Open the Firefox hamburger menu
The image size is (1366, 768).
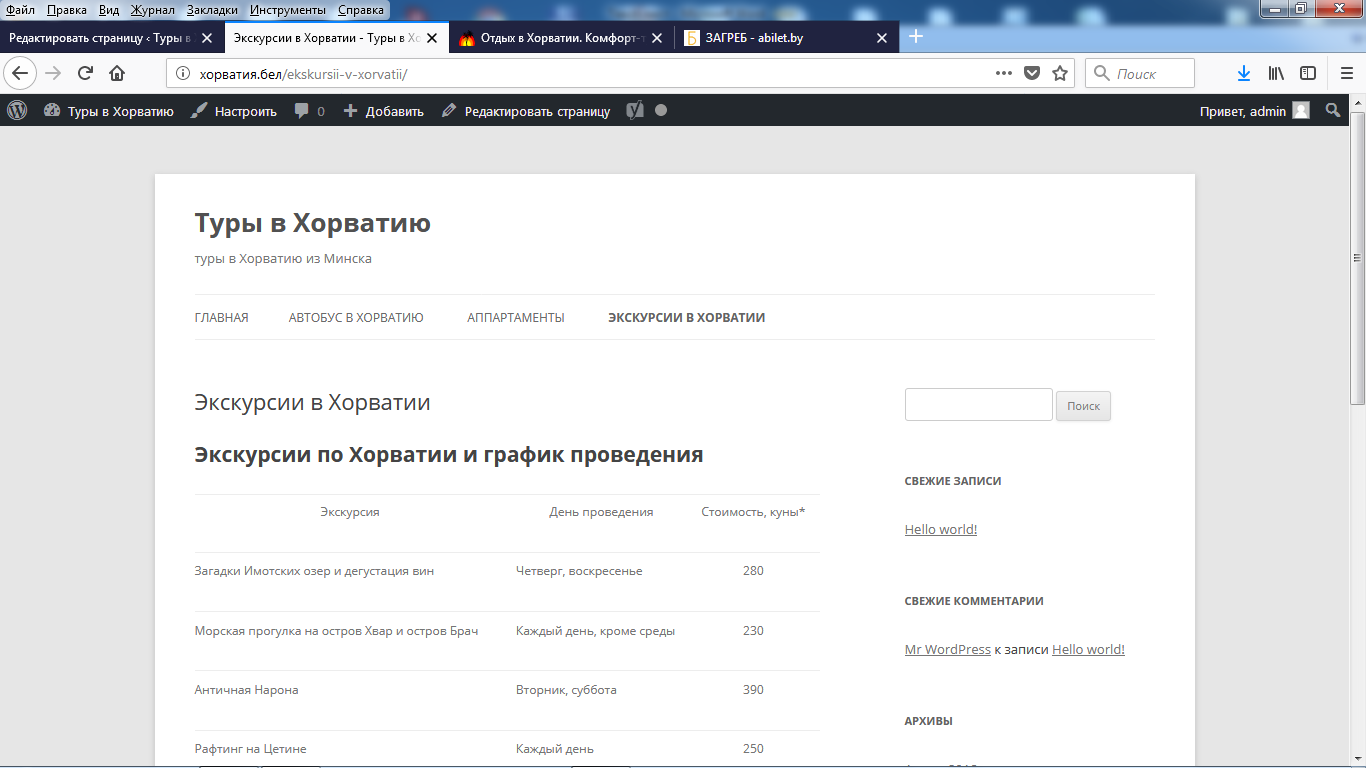pos(1346,73)
